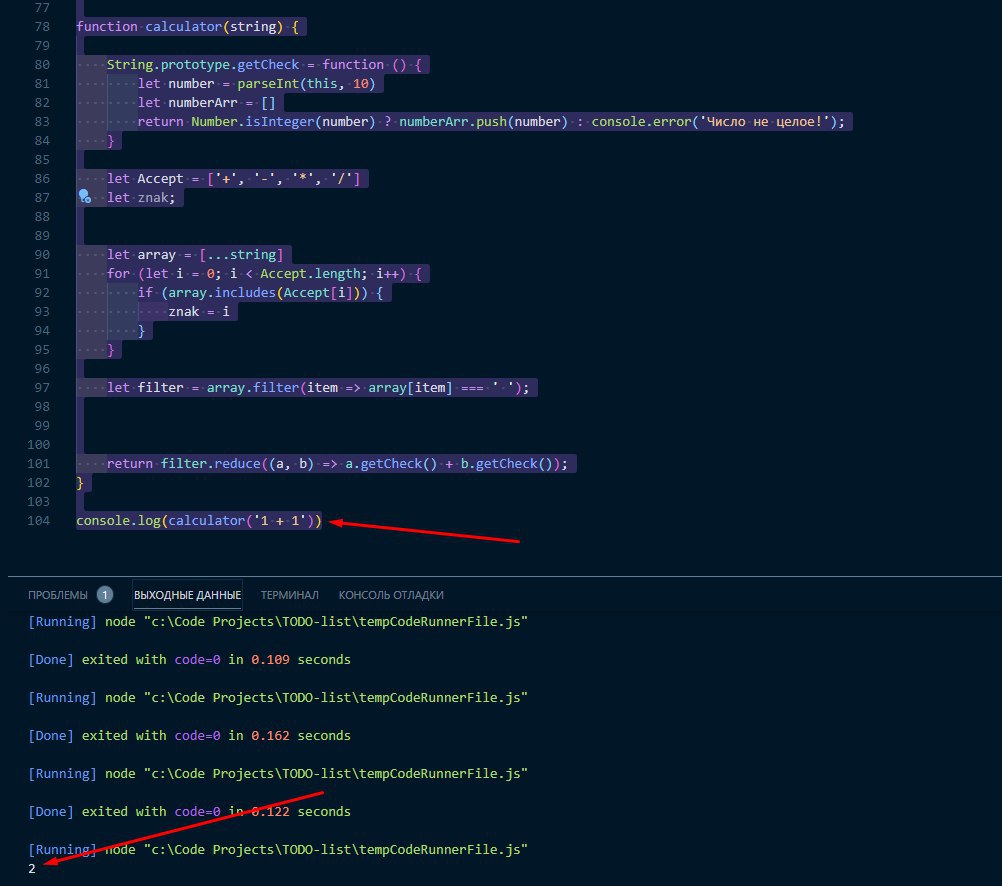Open the ТЕРМИНАЛ tab

289,595
